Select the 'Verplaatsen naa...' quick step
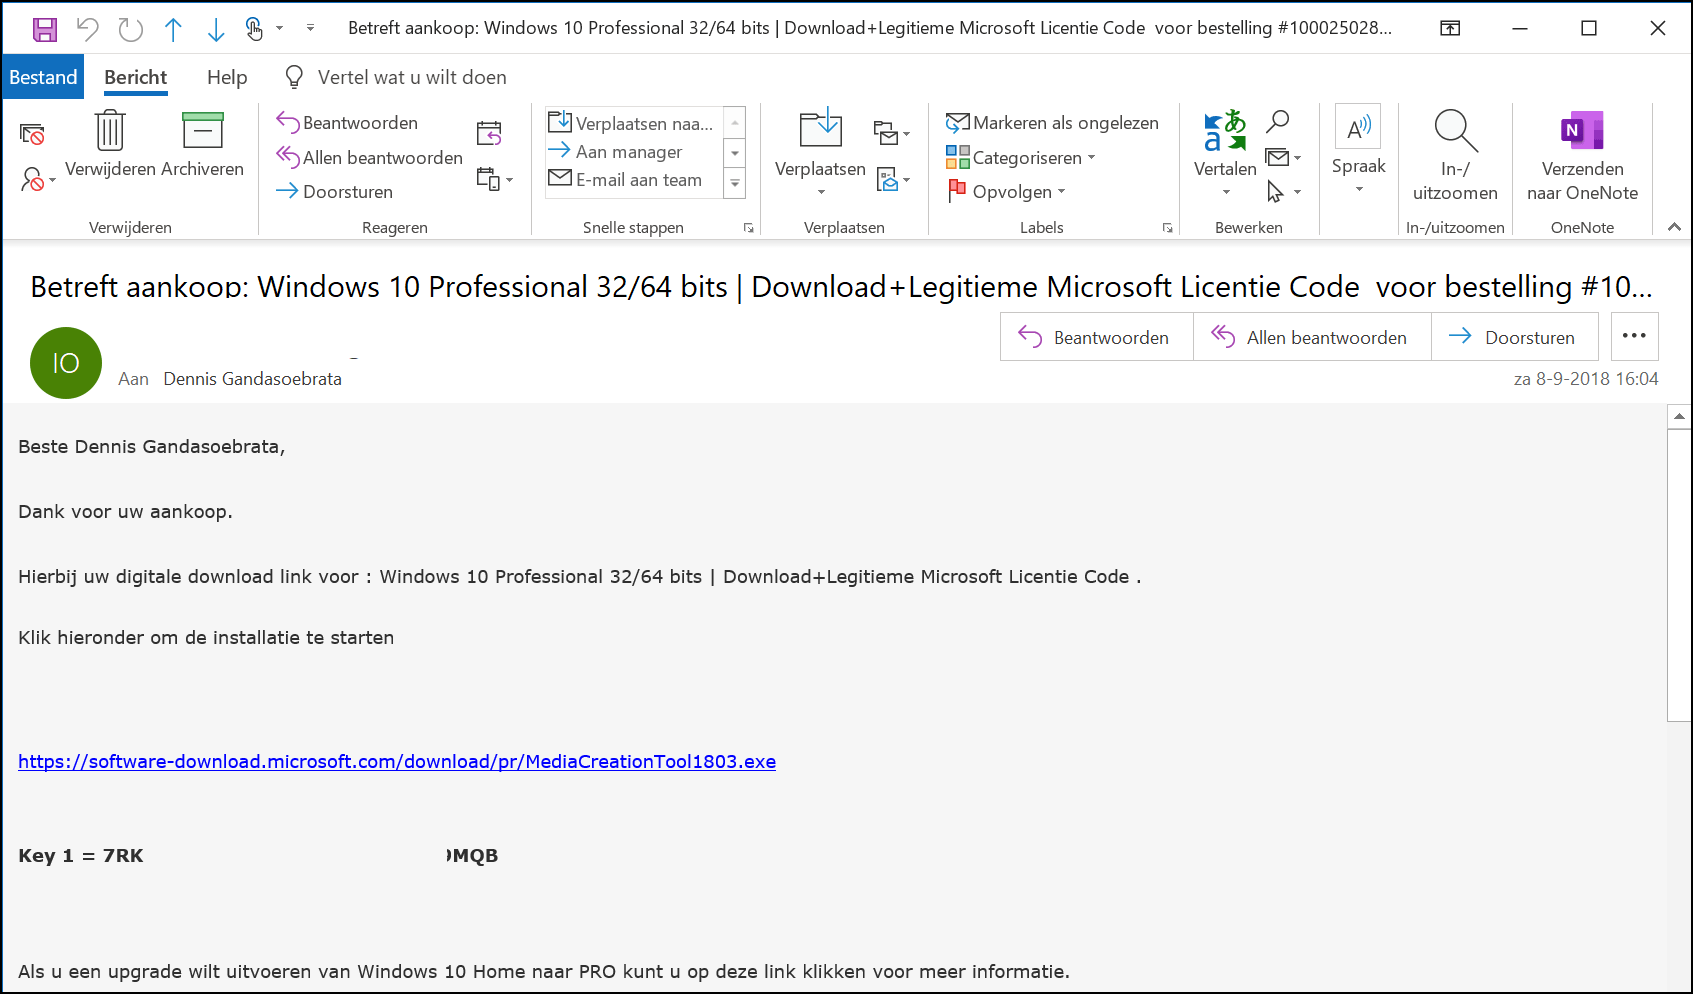Viewport: 1693px width, 994px height. pos(632,123)
